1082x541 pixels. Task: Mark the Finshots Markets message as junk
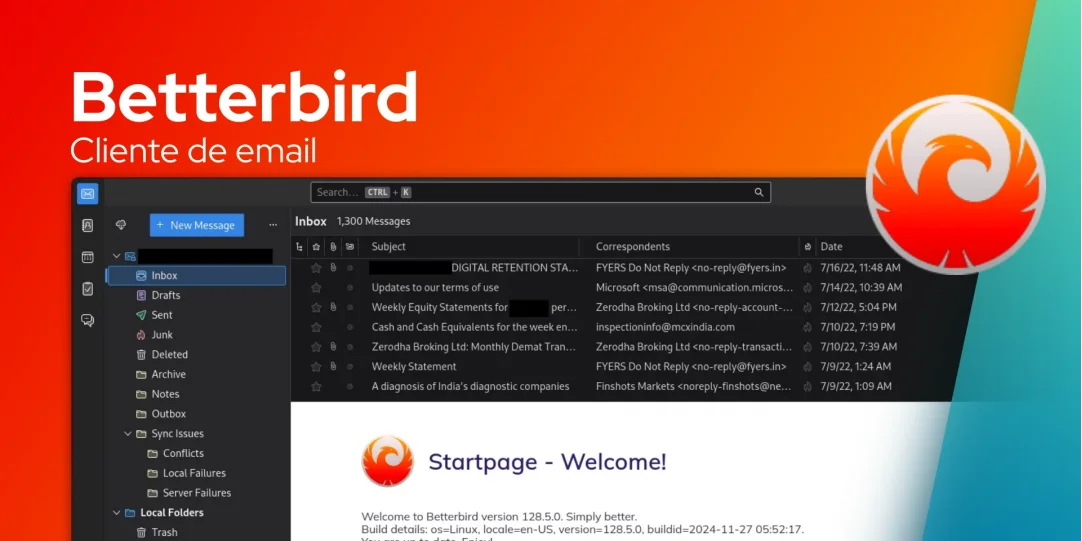pyautogui.click(x=807, y=386)
